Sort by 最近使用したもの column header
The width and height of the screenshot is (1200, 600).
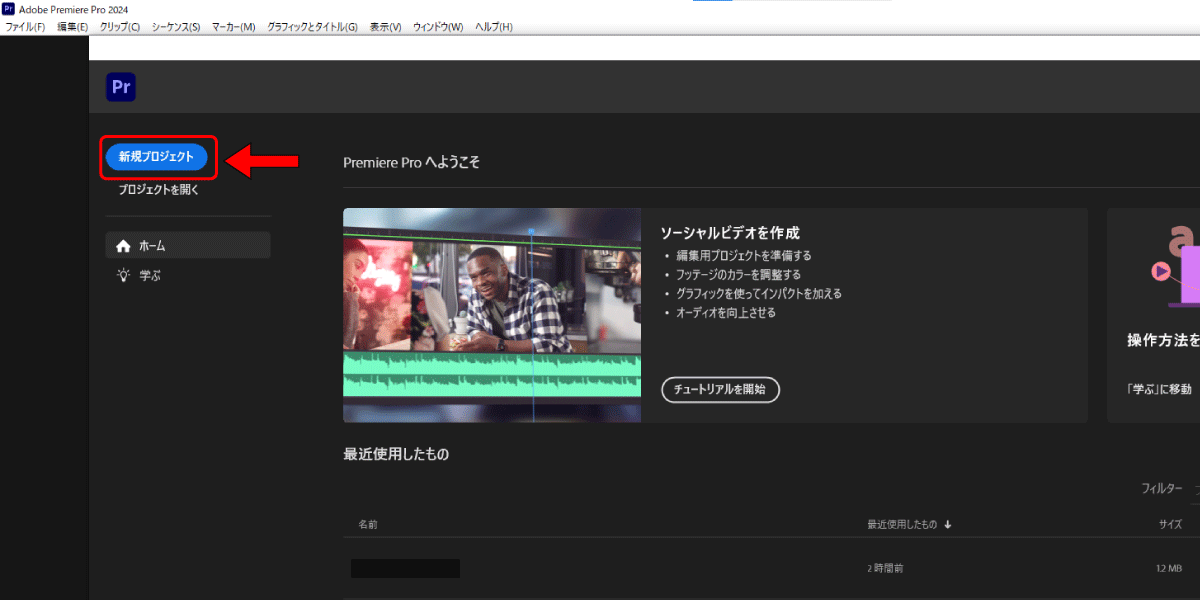click(902, 524)
